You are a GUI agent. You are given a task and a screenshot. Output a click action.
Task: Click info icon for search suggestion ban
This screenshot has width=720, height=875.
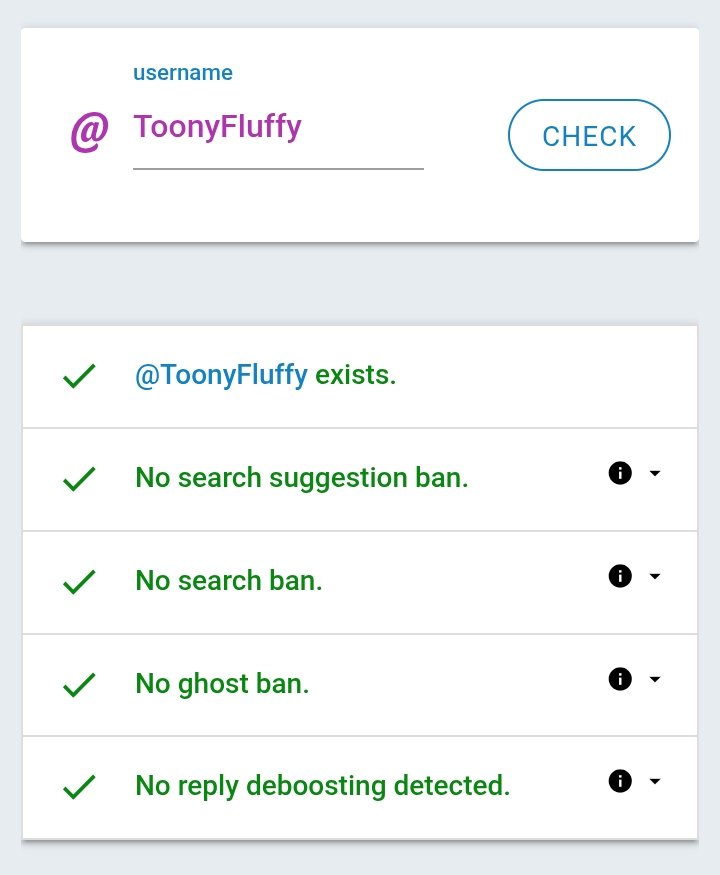click(620, 473)
